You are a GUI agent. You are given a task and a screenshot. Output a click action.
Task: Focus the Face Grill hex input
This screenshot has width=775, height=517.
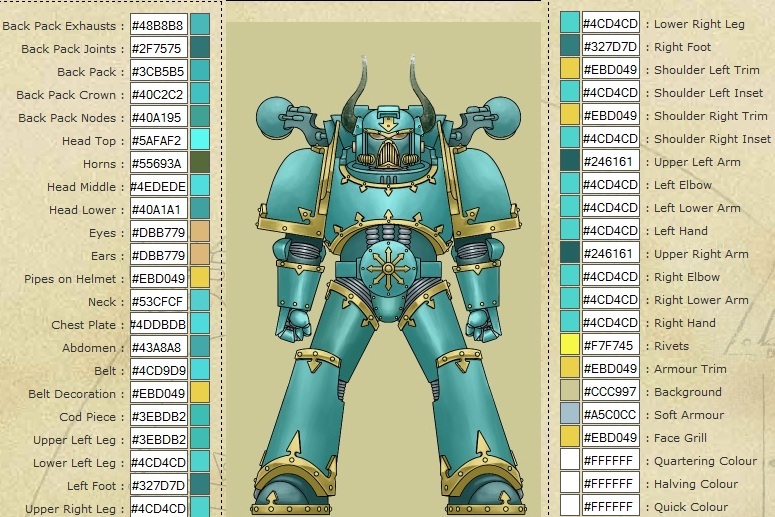click(610, 438)
